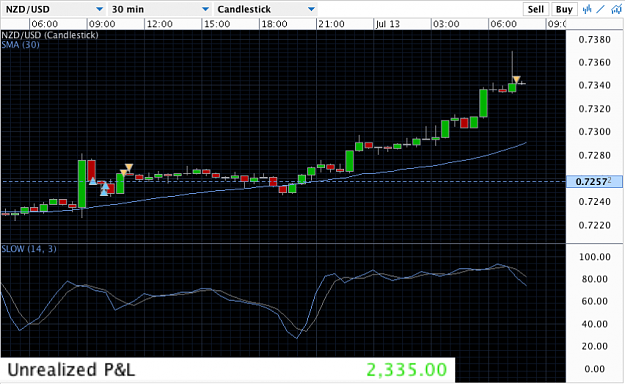The width and height of the screenshot is (625, 384).
Task: Click the 0.7380 price axis label
Action: 594,39
